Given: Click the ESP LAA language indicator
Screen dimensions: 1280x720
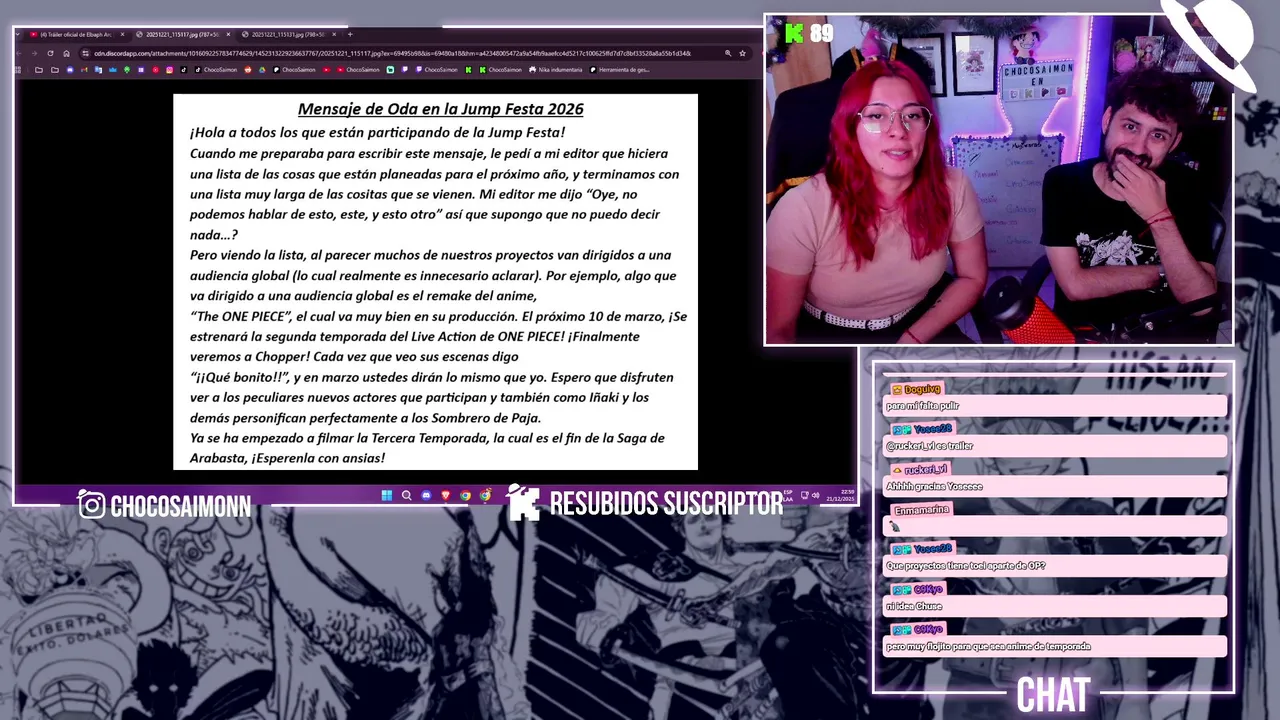Looking at the screenshot, I should (x=788, y=495).
